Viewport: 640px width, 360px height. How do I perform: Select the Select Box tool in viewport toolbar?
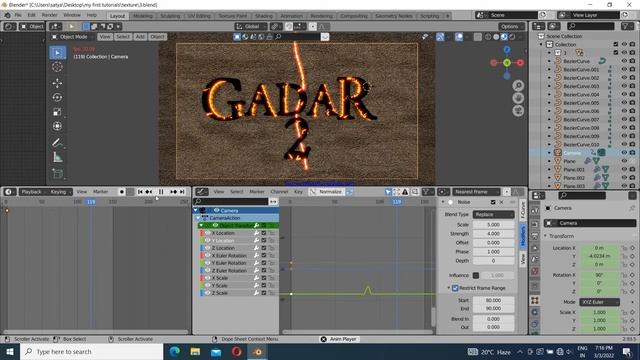(x=58, y=53)
